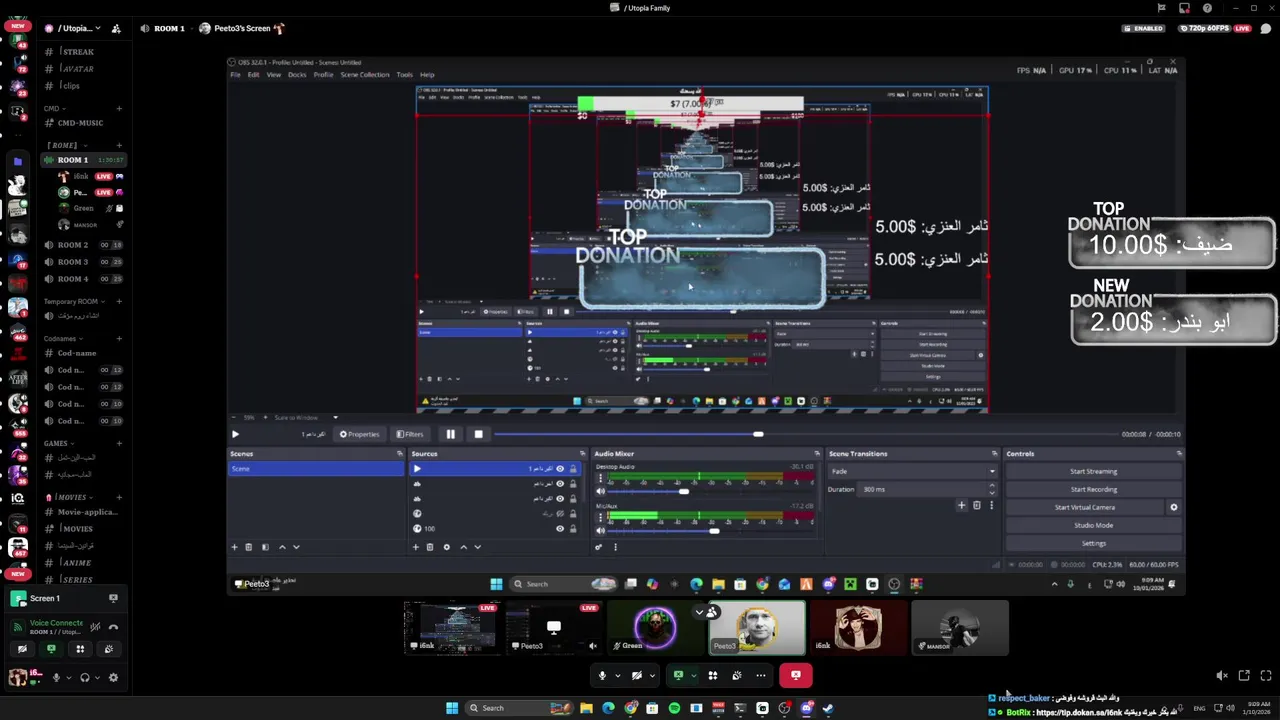1280x720 pixels.
Task: Join ROOM 3 voice channel
Action: pos(82,262)
